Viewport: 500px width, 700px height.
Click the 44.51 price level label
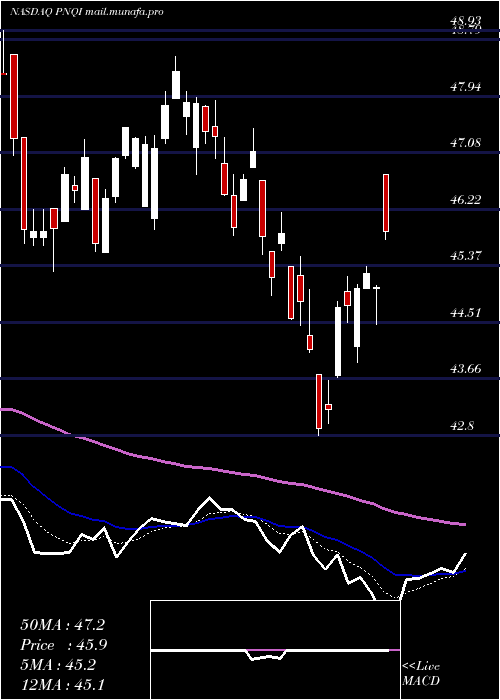click(x=466, y=312)
